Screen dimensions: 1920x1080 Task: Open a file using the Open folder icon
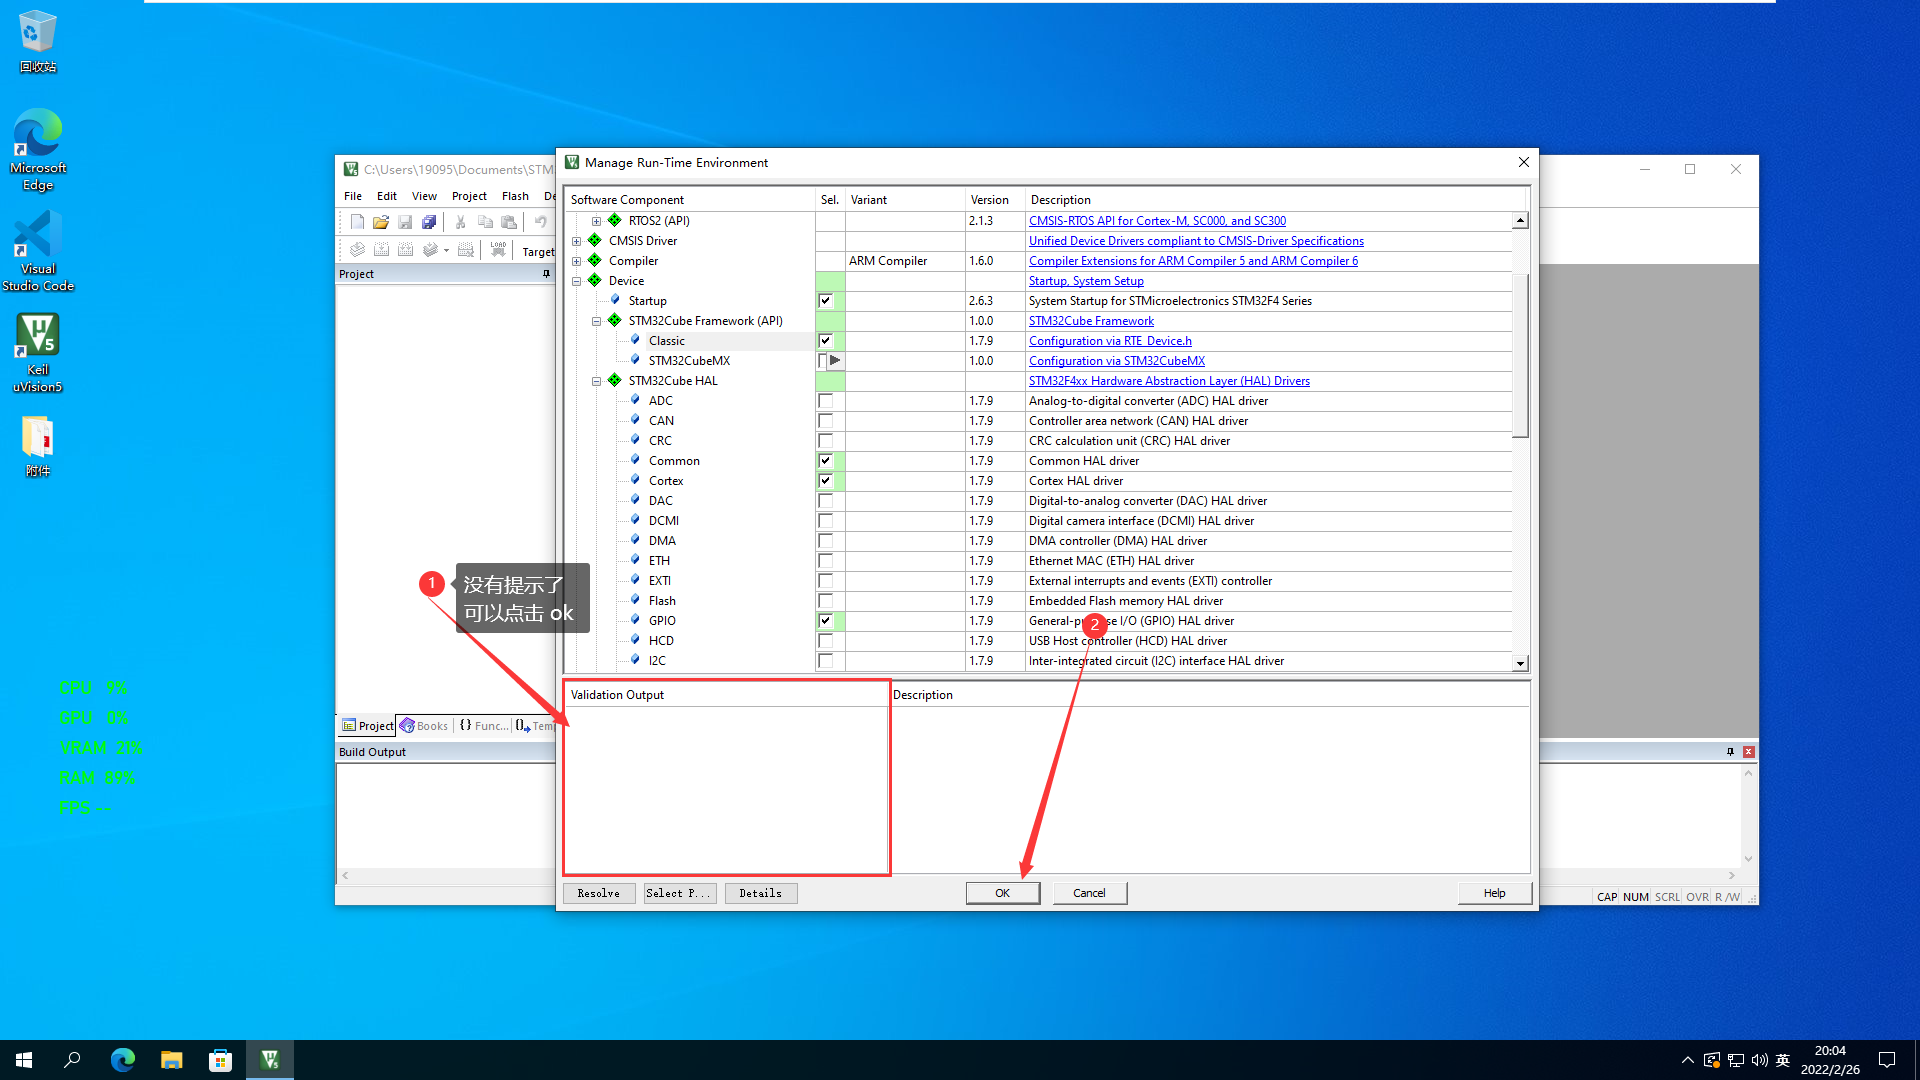pos(380,222)
